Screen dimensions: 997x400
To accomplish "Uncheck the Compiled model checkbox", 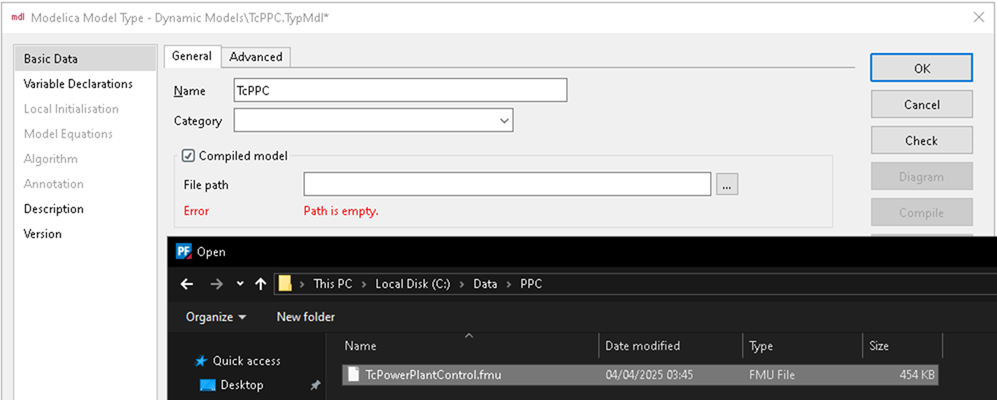I will point(188,156).
